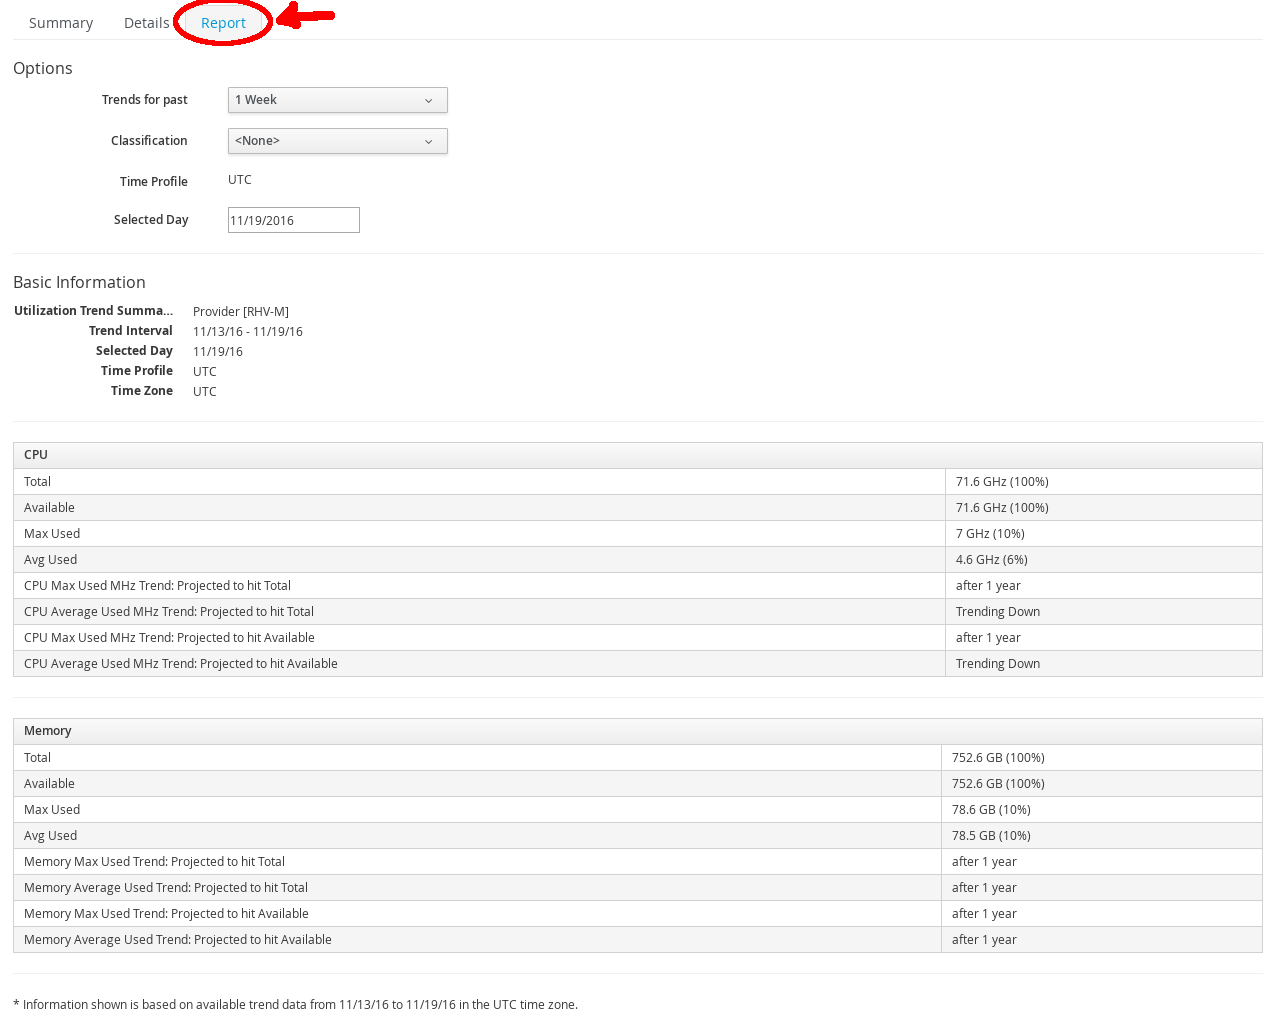This screenshot has height=1032, width=1273.
Task: Click the Avg Used label in Memory table
Action: pos(50,836)
